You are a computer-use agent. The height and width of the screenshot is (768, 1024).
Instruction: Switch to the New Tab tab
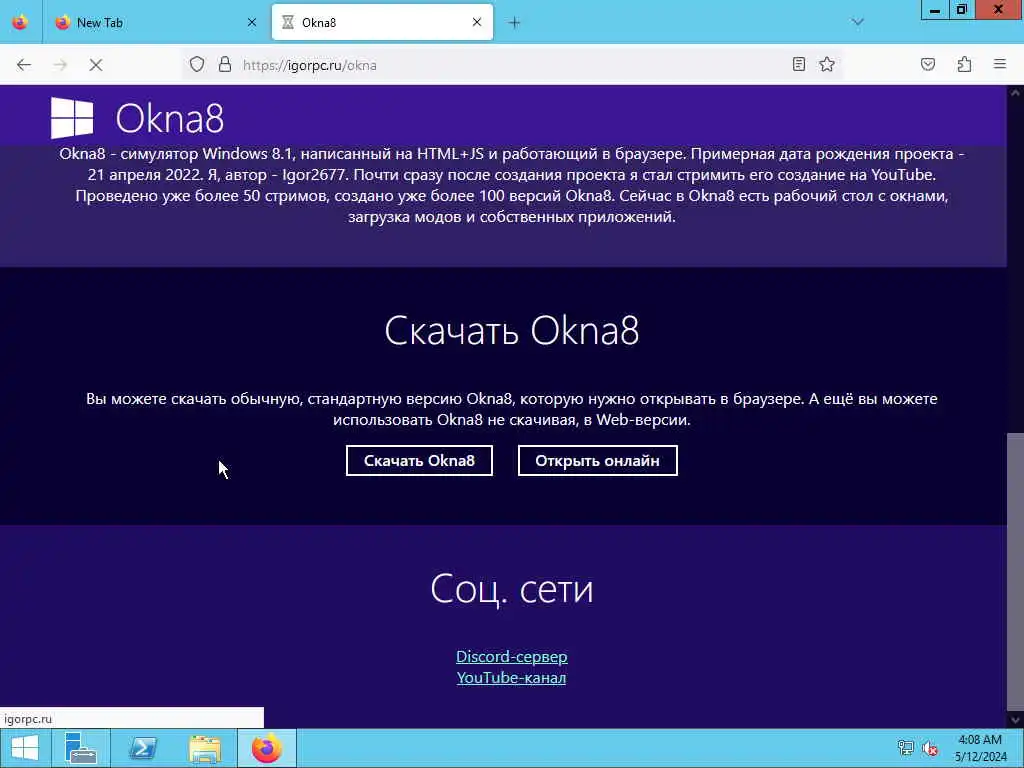click(157, 22)
